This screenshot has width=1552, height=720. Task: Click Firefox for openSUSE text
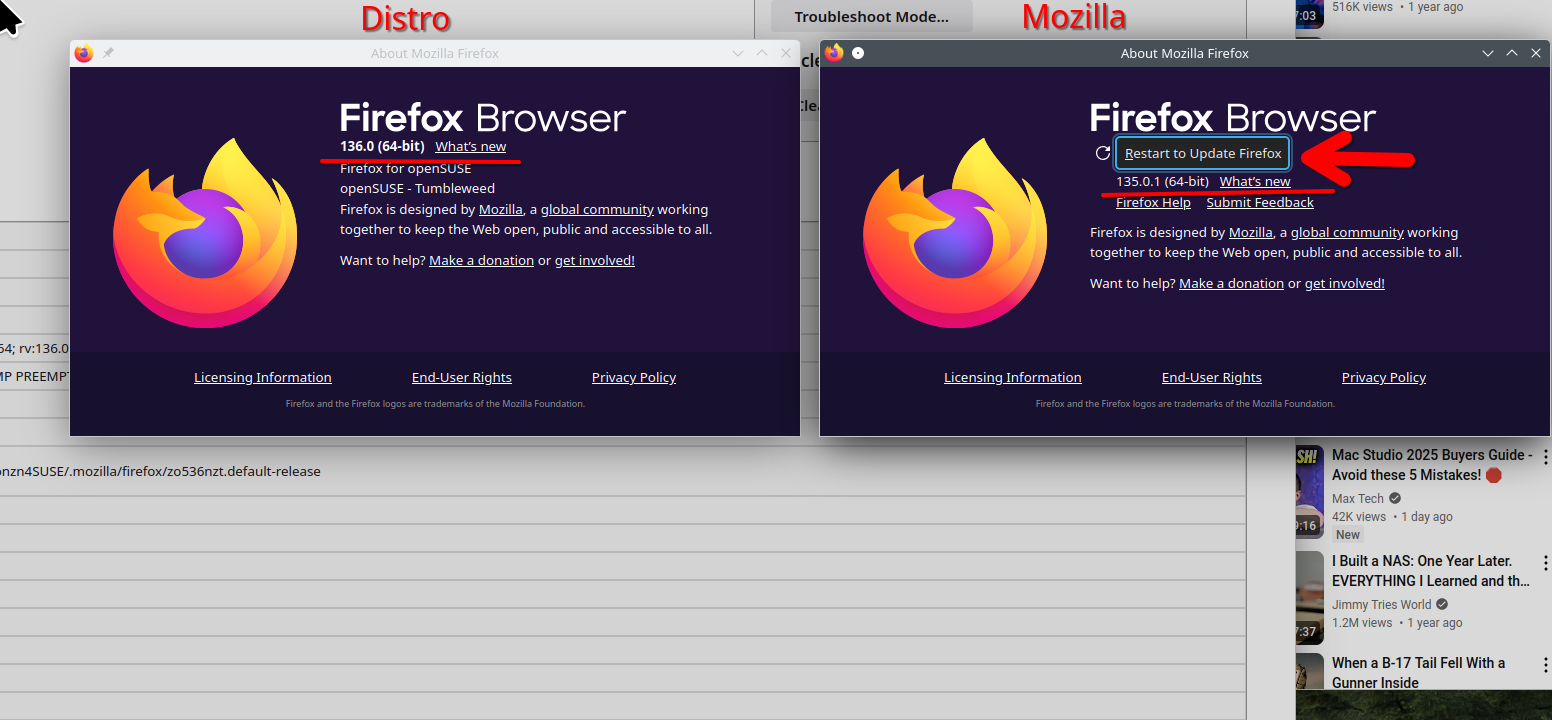tap(405, 169)
